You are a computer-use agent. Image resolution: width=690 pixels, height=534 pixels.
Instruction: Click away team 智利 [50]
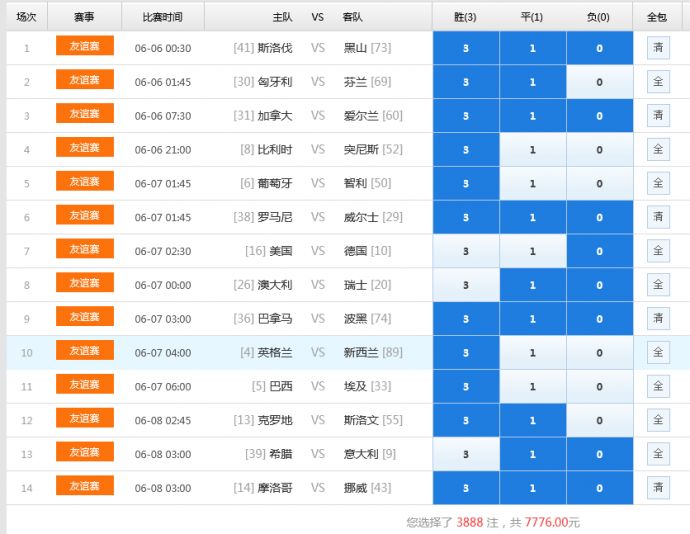[367, 183]
